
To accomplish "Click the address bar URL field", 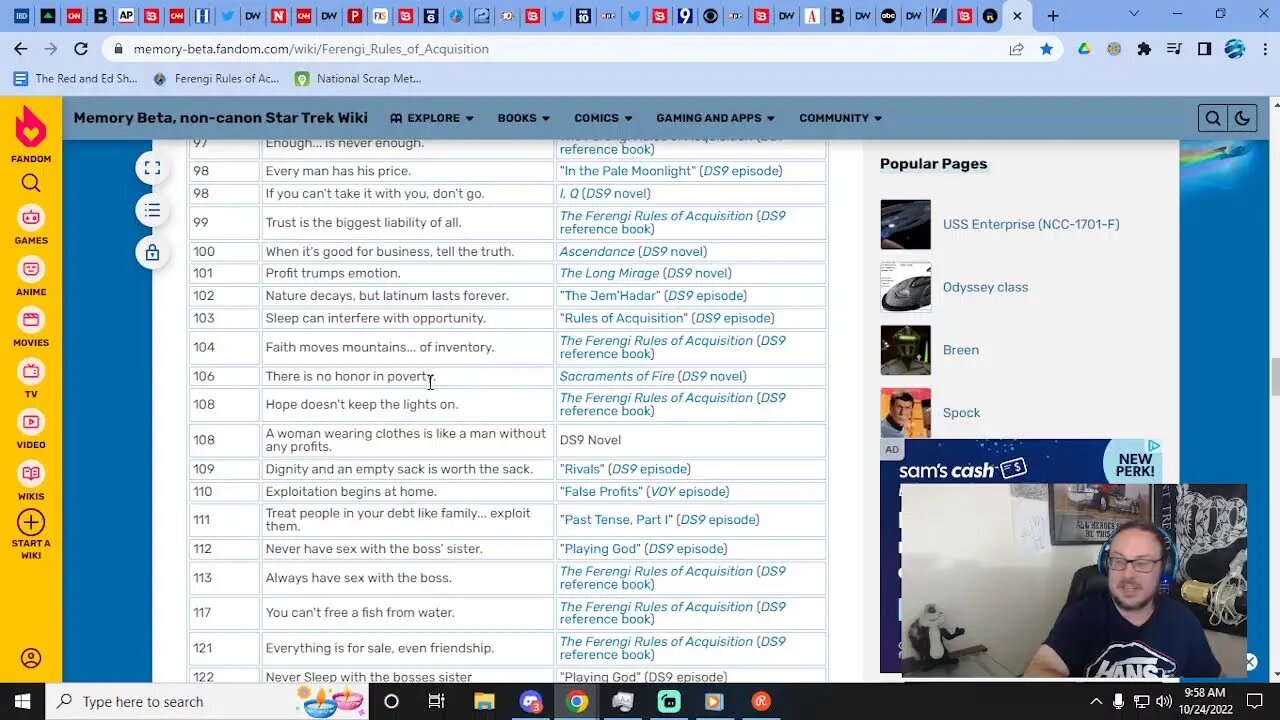I will point(560,48).
